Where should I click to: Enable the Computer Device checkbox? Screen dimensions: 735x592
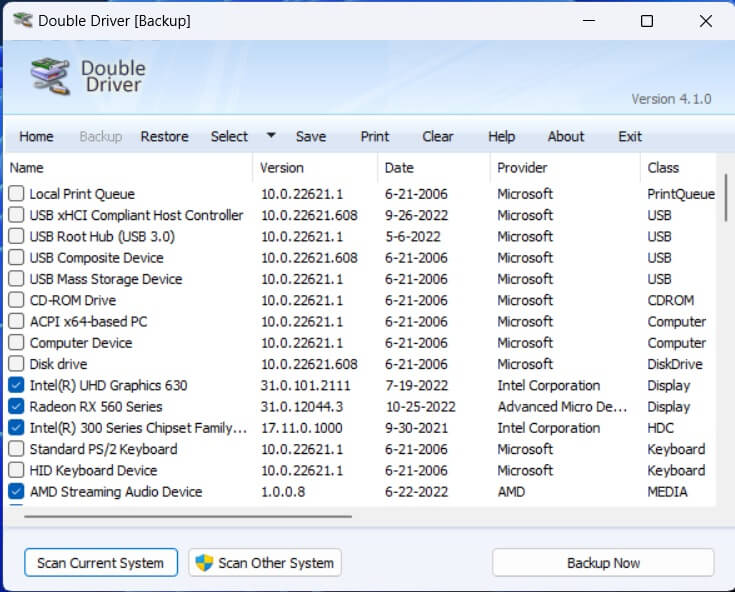16,342
